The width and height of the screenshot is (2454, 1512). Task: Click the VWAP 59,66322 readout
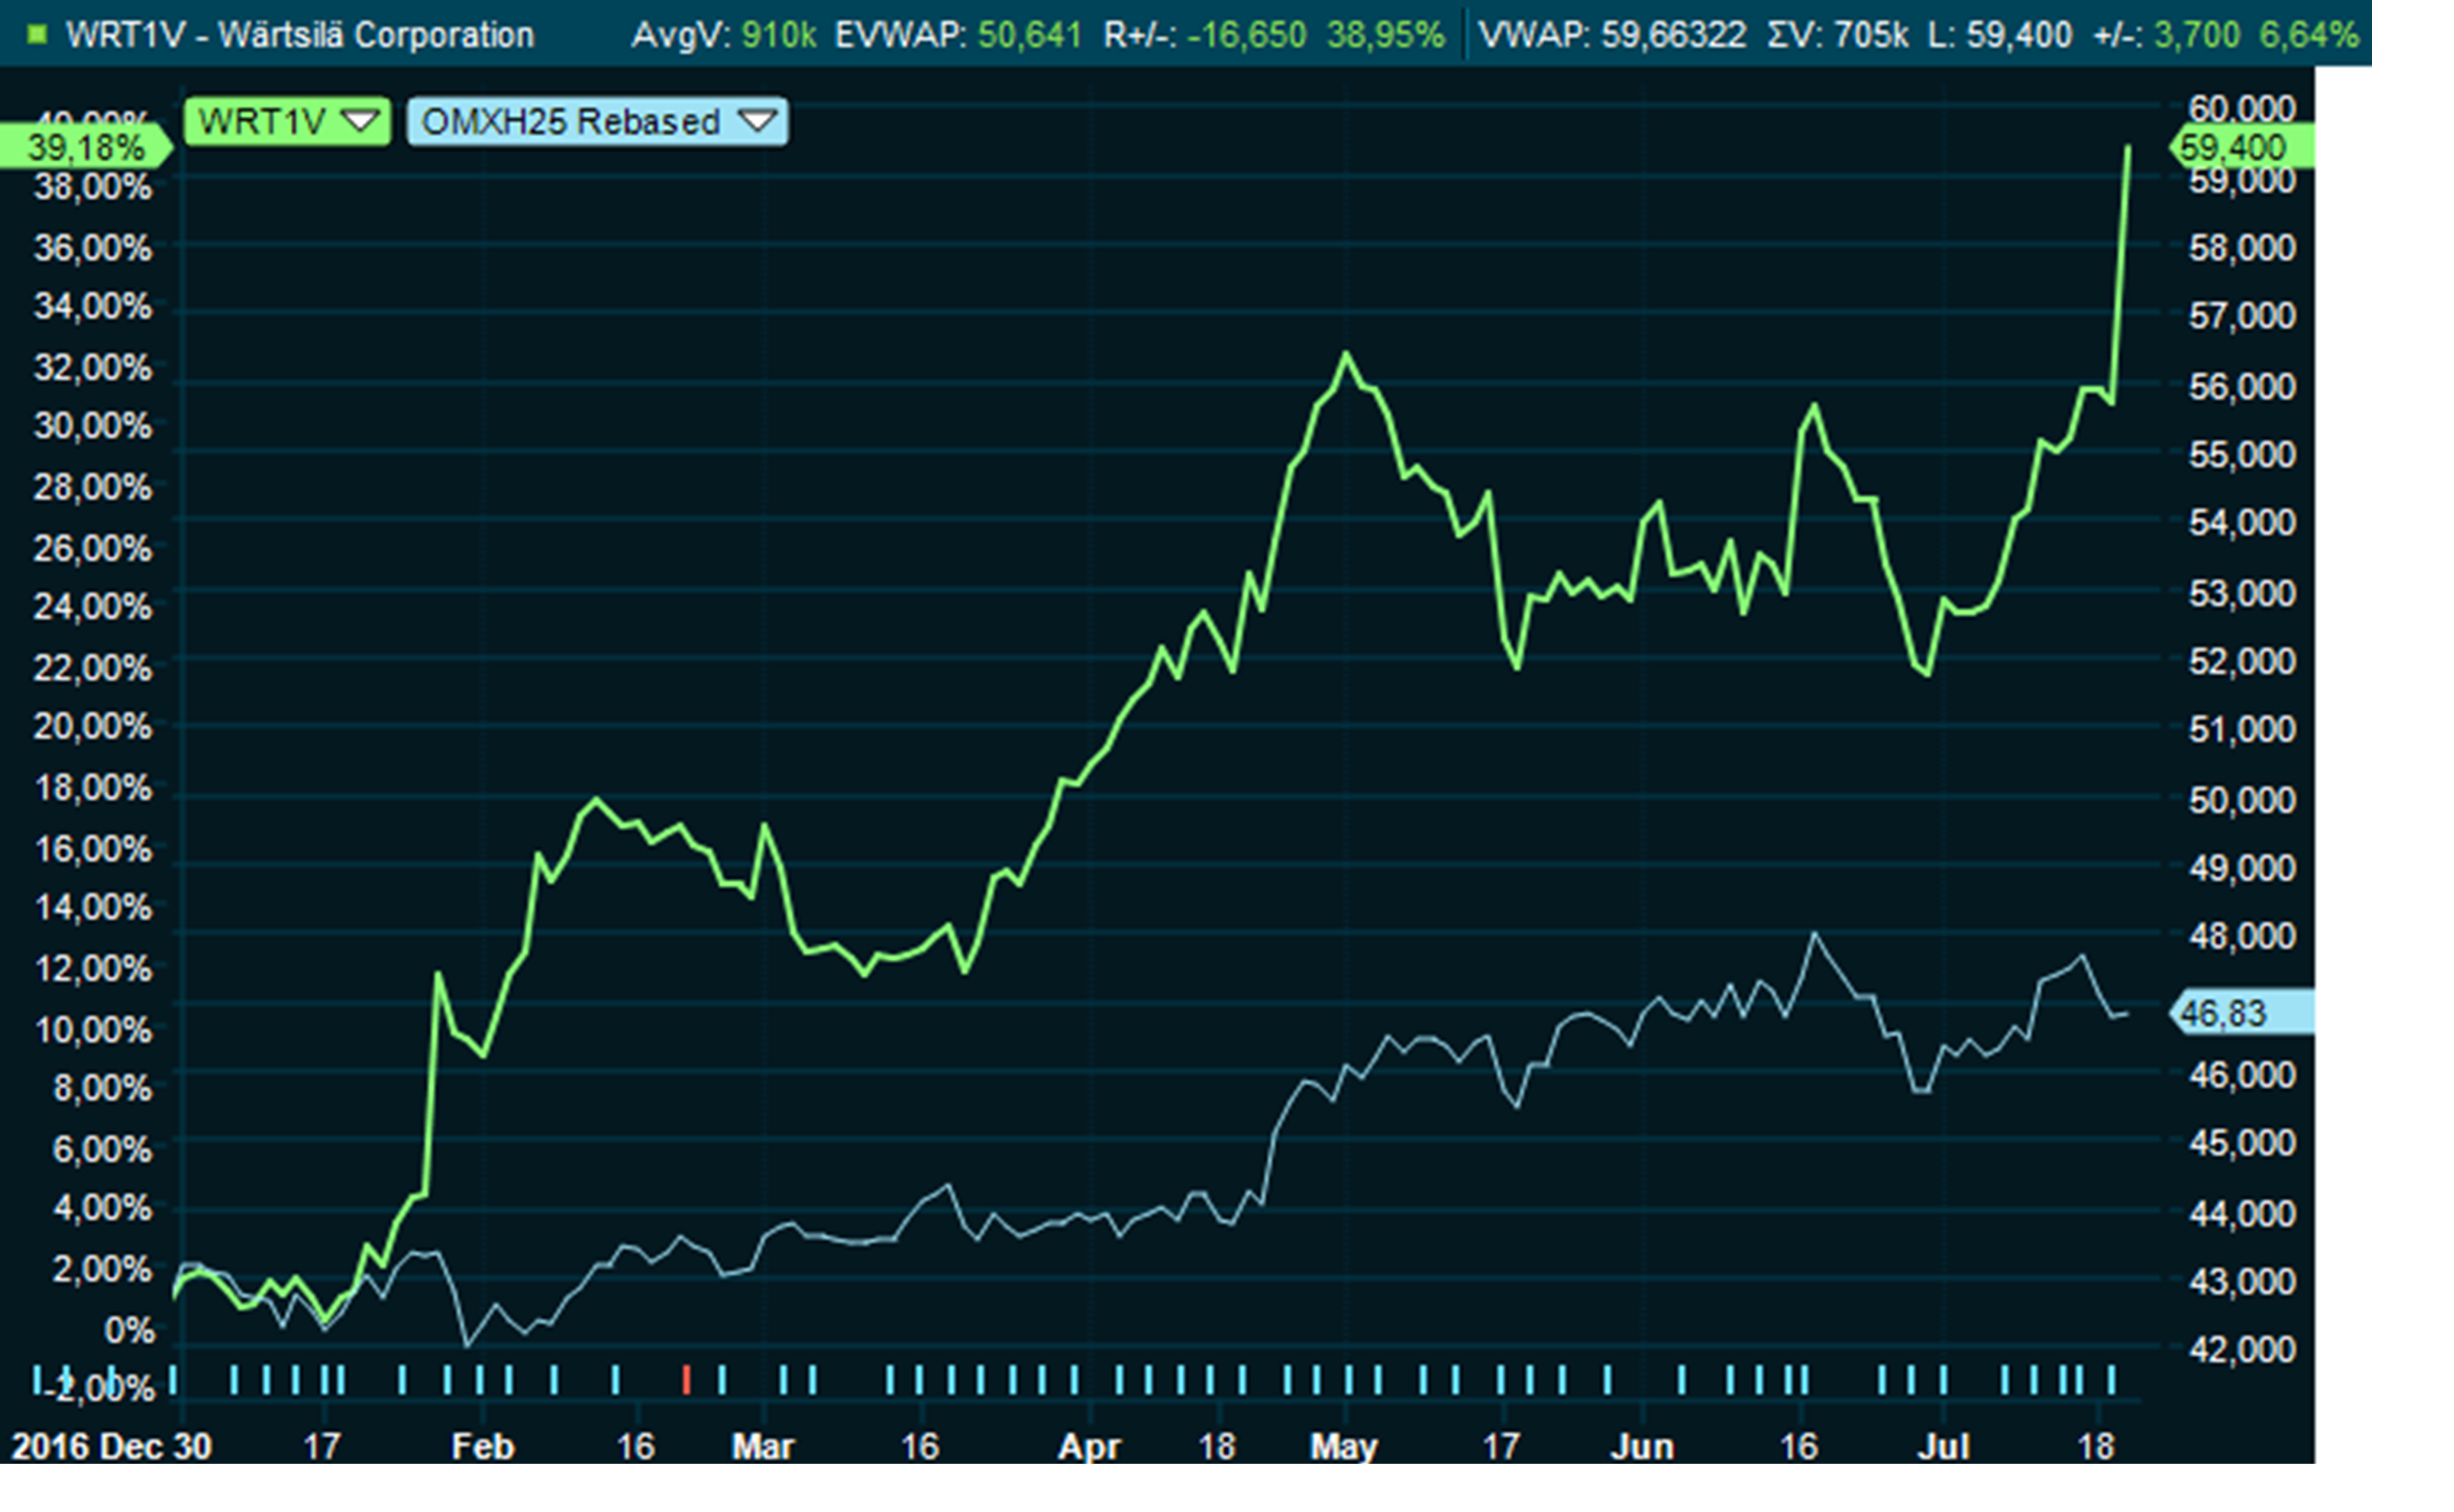(1612, 35)
